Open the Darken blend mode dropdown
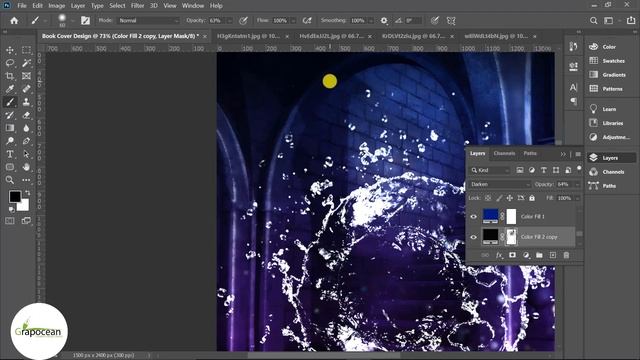This screenshot has width=640, height=360. coord(500,184)
